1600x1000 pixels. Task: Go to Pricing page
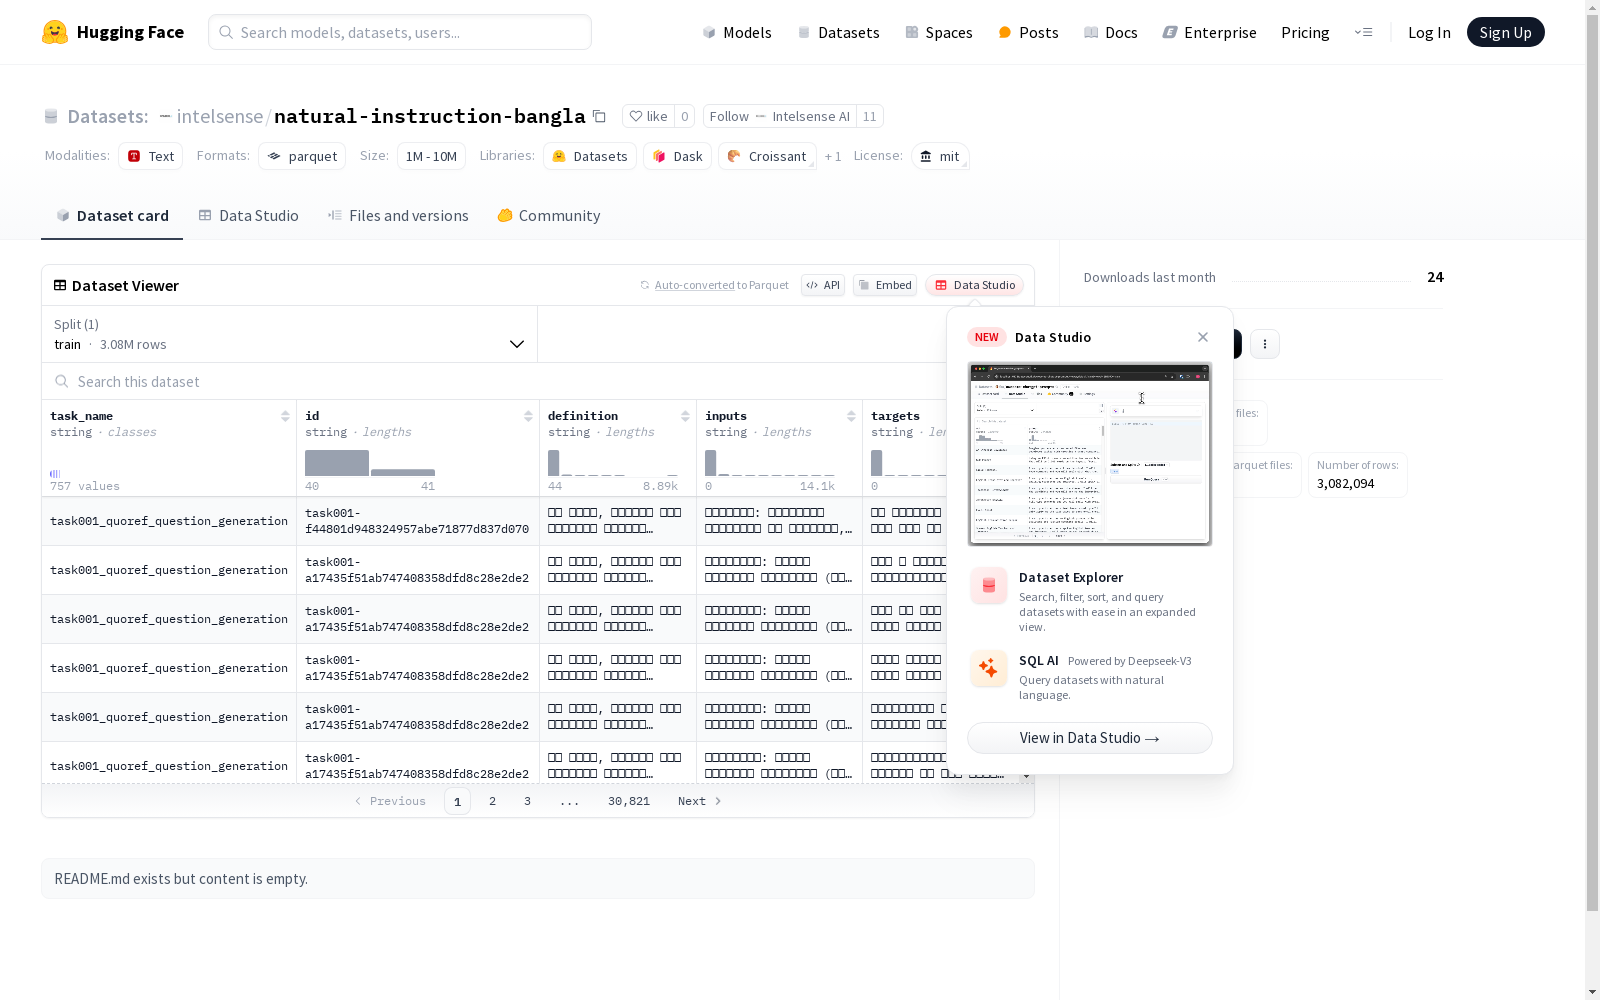[1305, 32]
